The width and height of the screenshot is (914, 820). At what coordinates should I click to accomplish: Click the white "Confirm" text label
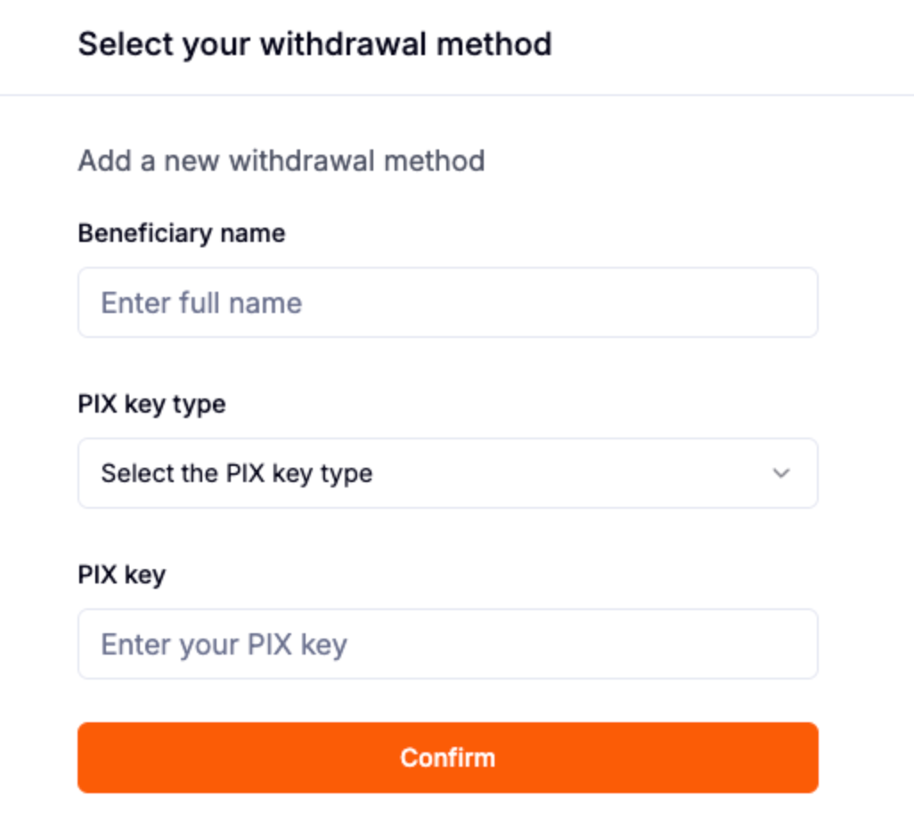[447, 757]
